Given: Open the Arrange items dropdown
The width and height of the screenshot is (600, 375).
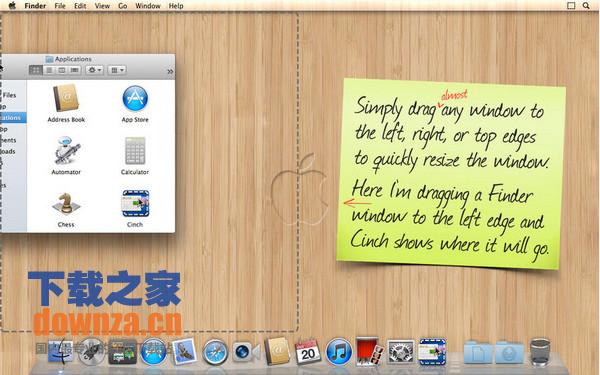Looking at the screenshot, I should [x=117, y=70].
